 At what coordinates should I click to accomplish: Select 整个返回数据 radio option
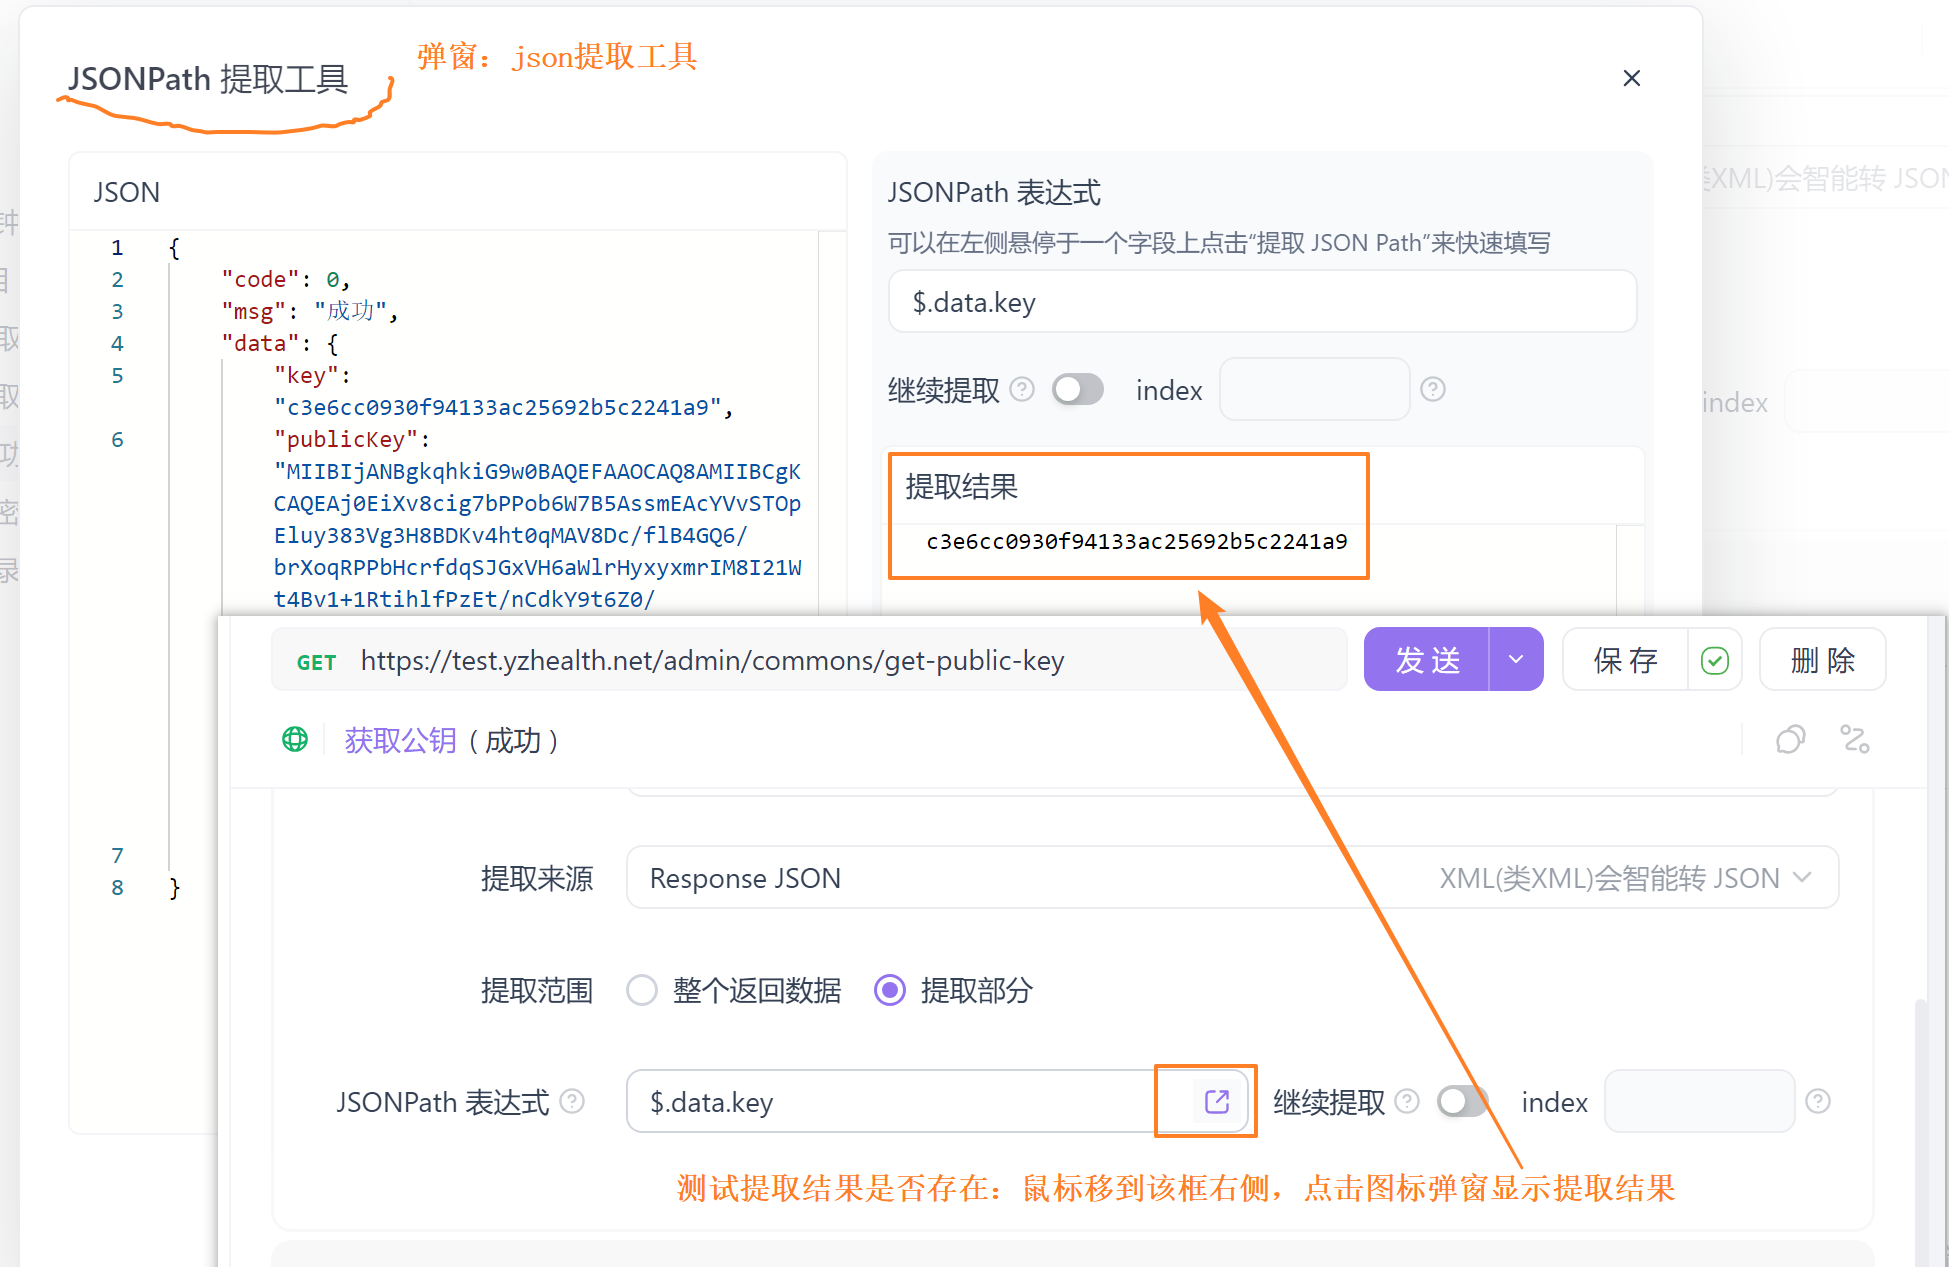(642, 990)
